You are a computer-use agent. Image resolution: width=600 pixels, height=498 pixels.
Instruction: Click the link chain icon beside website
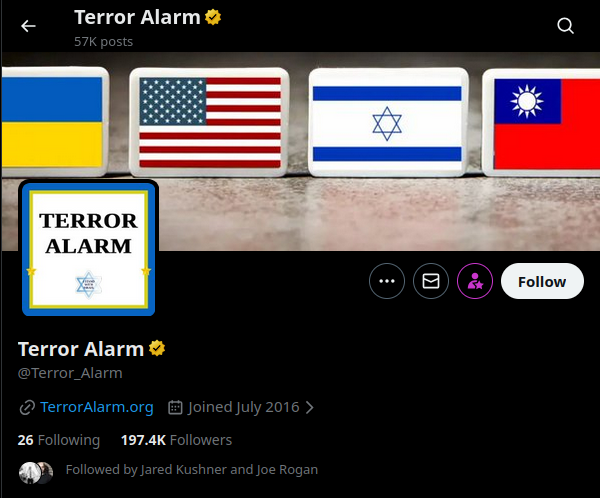click(x=27, y=408)
